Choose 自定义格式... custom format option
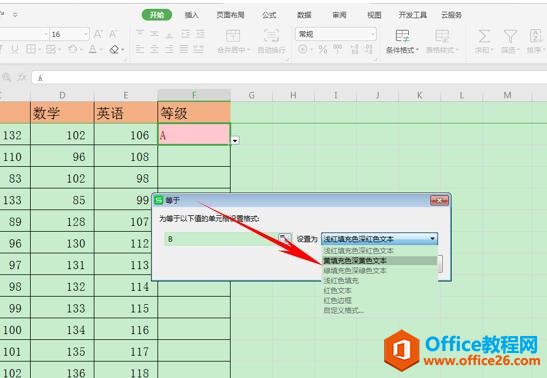547x378 pixels. (379, 310)
